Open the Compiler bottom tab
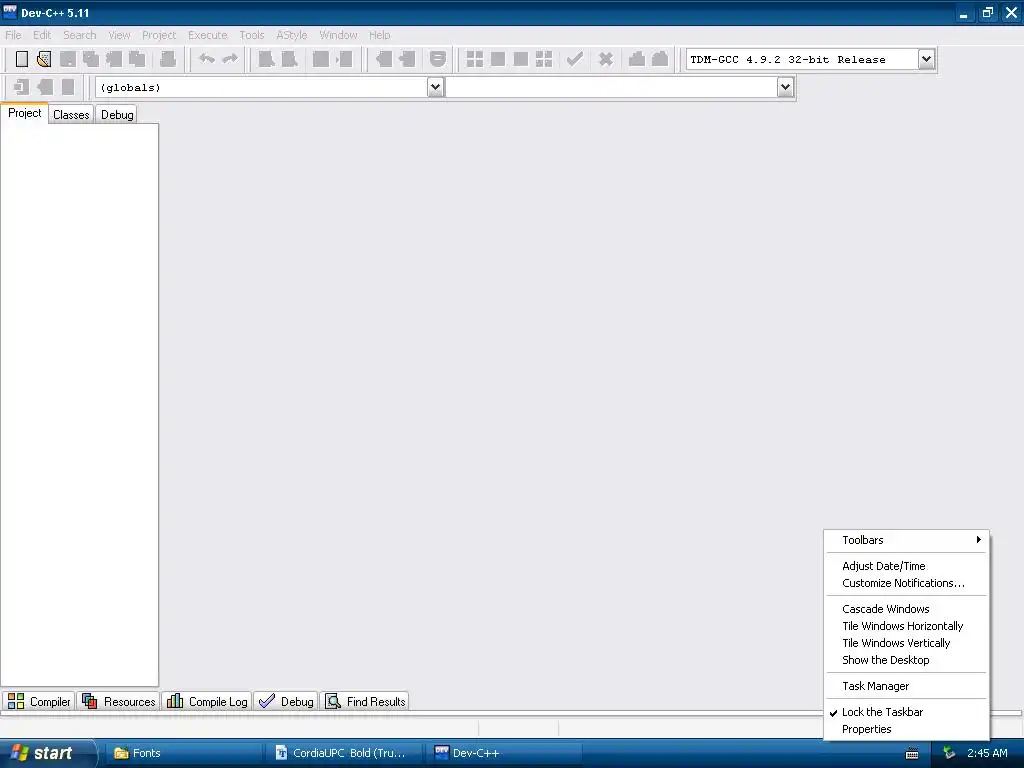The width and height of the screenshot is (1024, 768). (x=39, y=701)
